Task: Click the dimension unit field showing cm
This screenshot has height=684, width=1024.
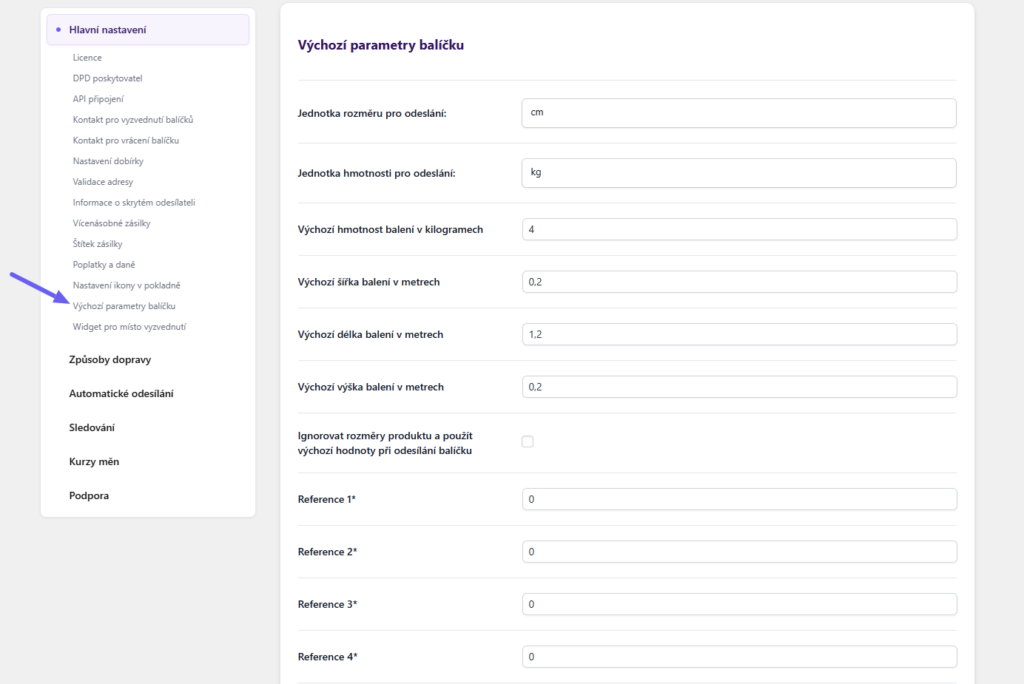Action: tap(739, 113)
